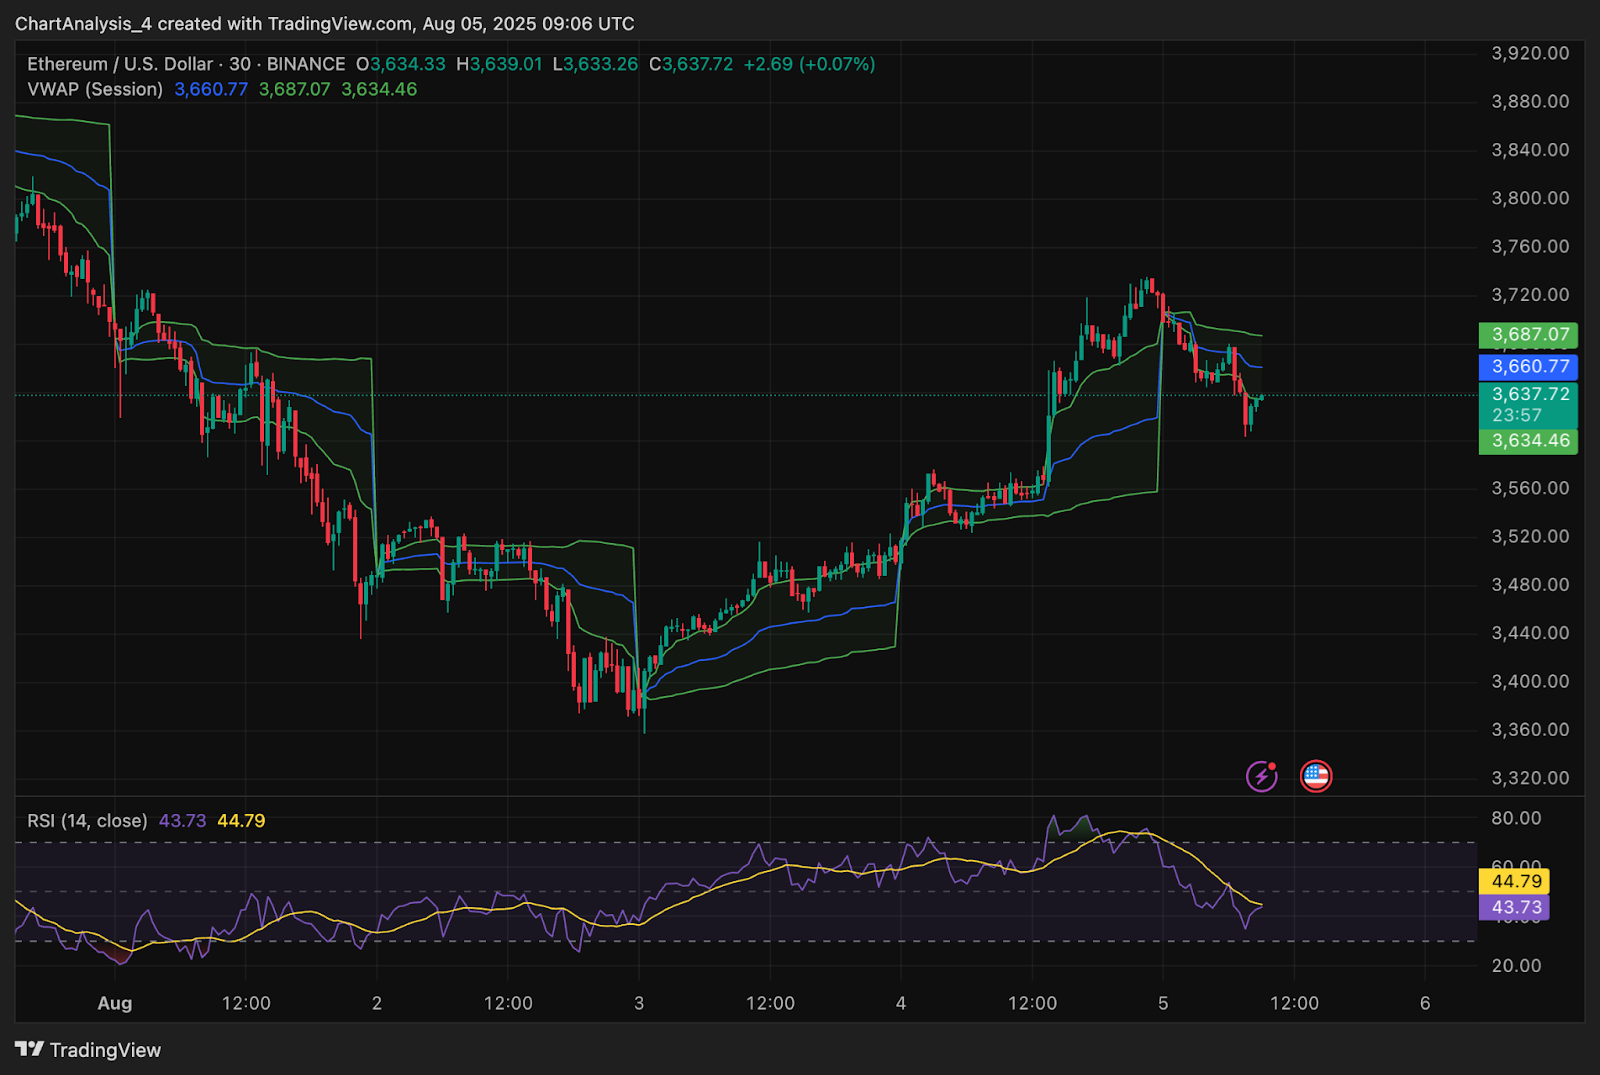Click the Aug date marker on time axis
1600x1075 pixels.
115,1003
